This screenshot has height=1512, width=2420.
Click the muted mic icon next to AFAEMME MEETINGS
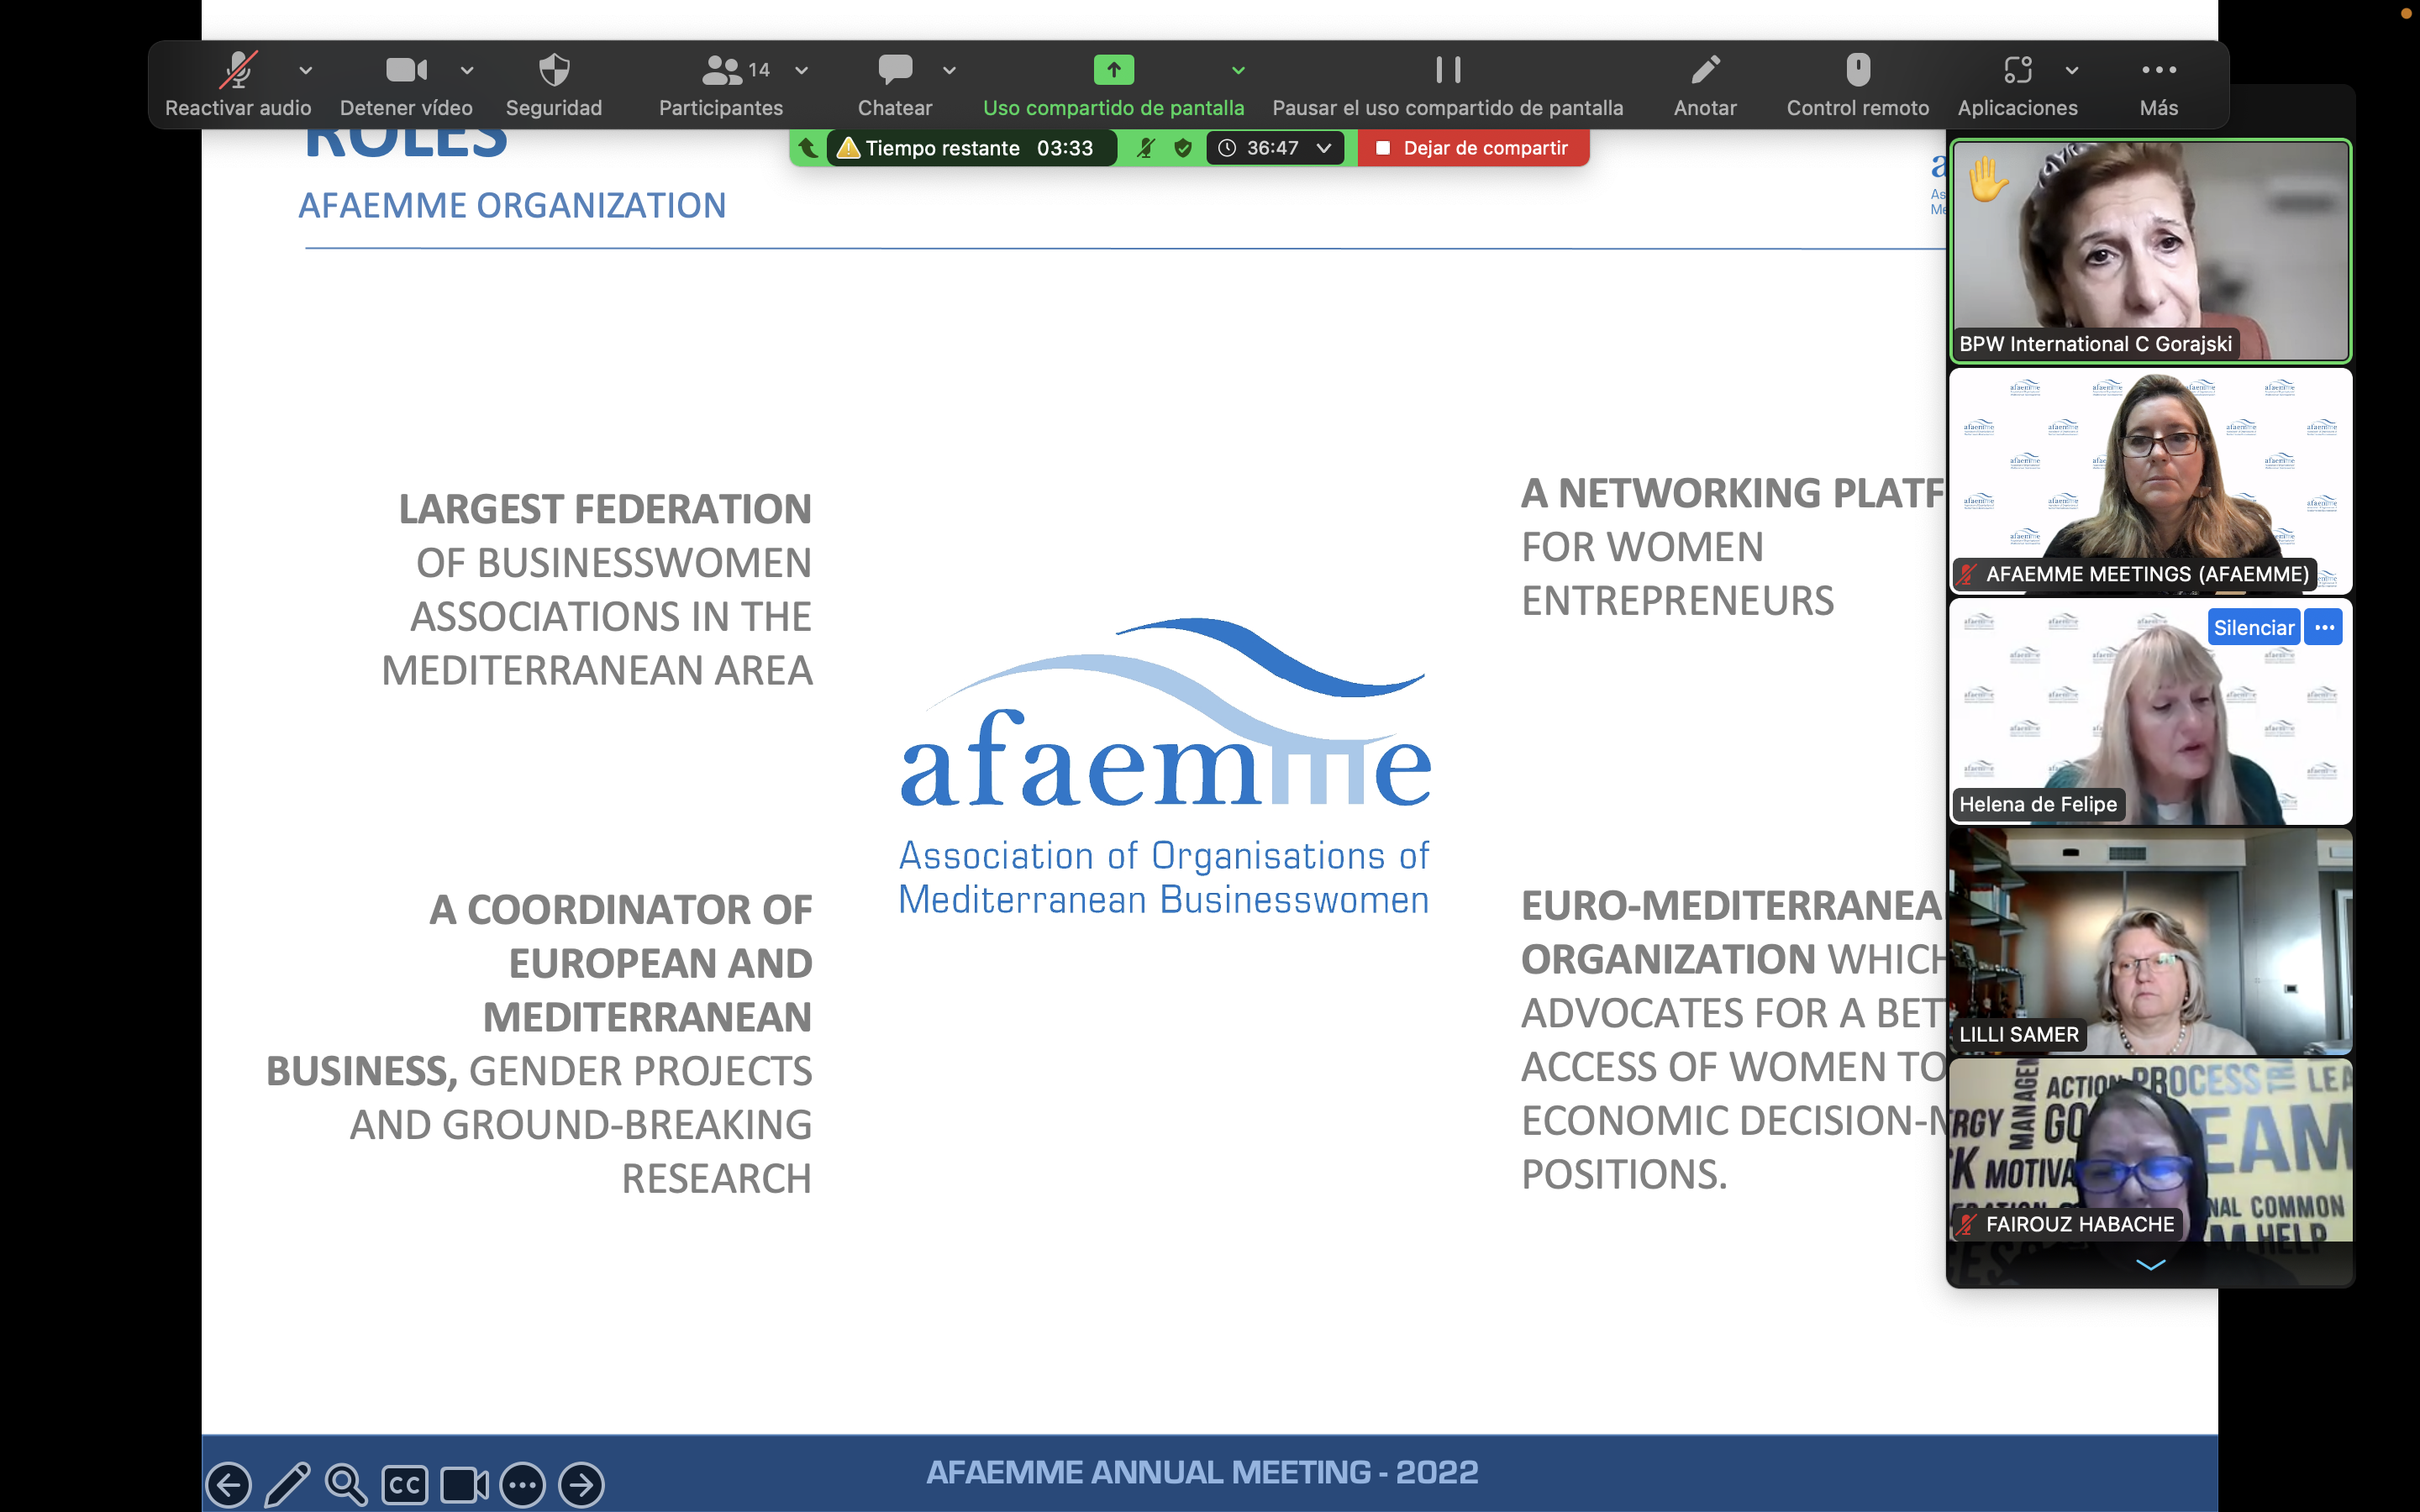click(x=1968, y=574)
